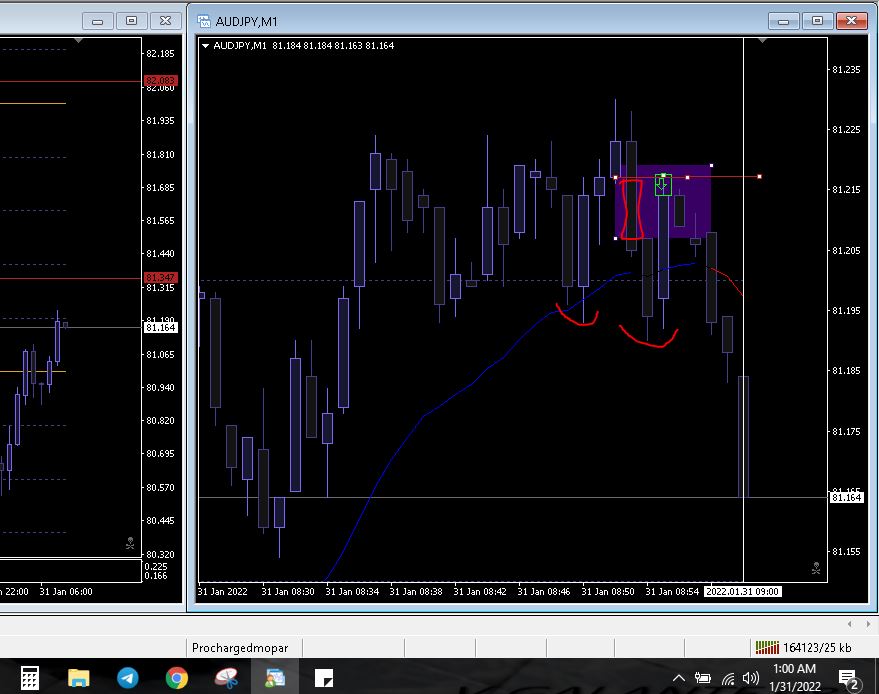Open the notification center icon
The image size is (879, 694).
[849, 679]
